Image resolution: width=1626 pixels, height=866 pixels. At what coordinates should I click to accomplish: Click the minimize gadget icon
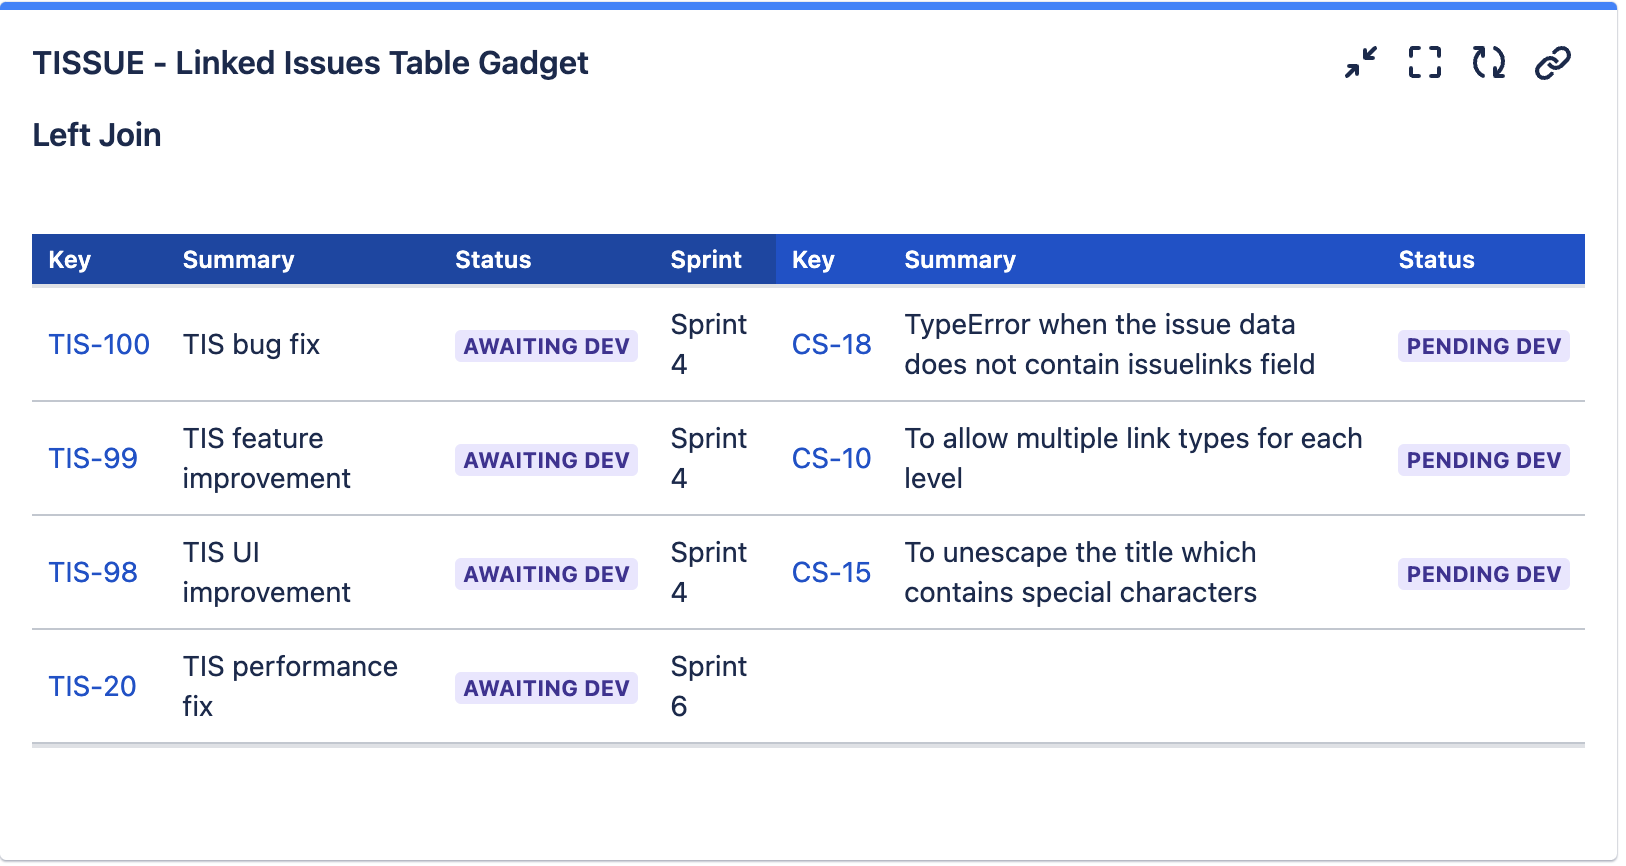1360,62
